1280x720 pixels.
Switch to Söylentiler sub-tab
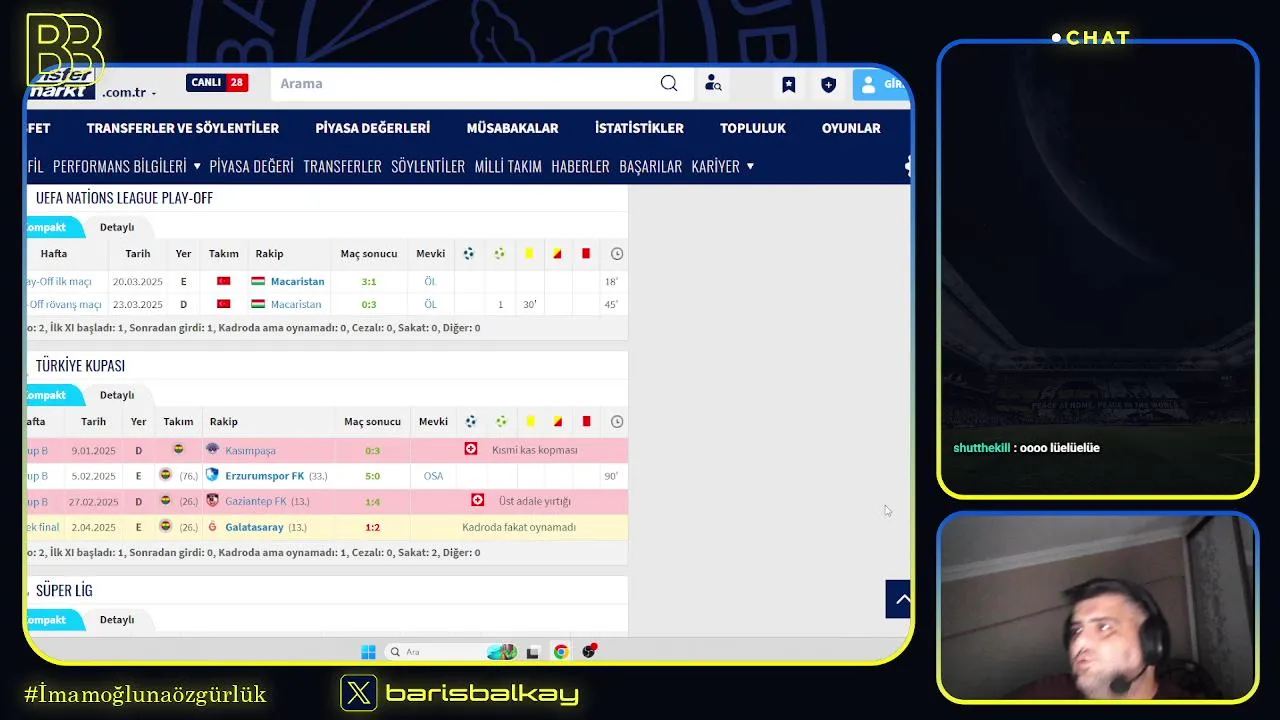click(x=428, y=166)
